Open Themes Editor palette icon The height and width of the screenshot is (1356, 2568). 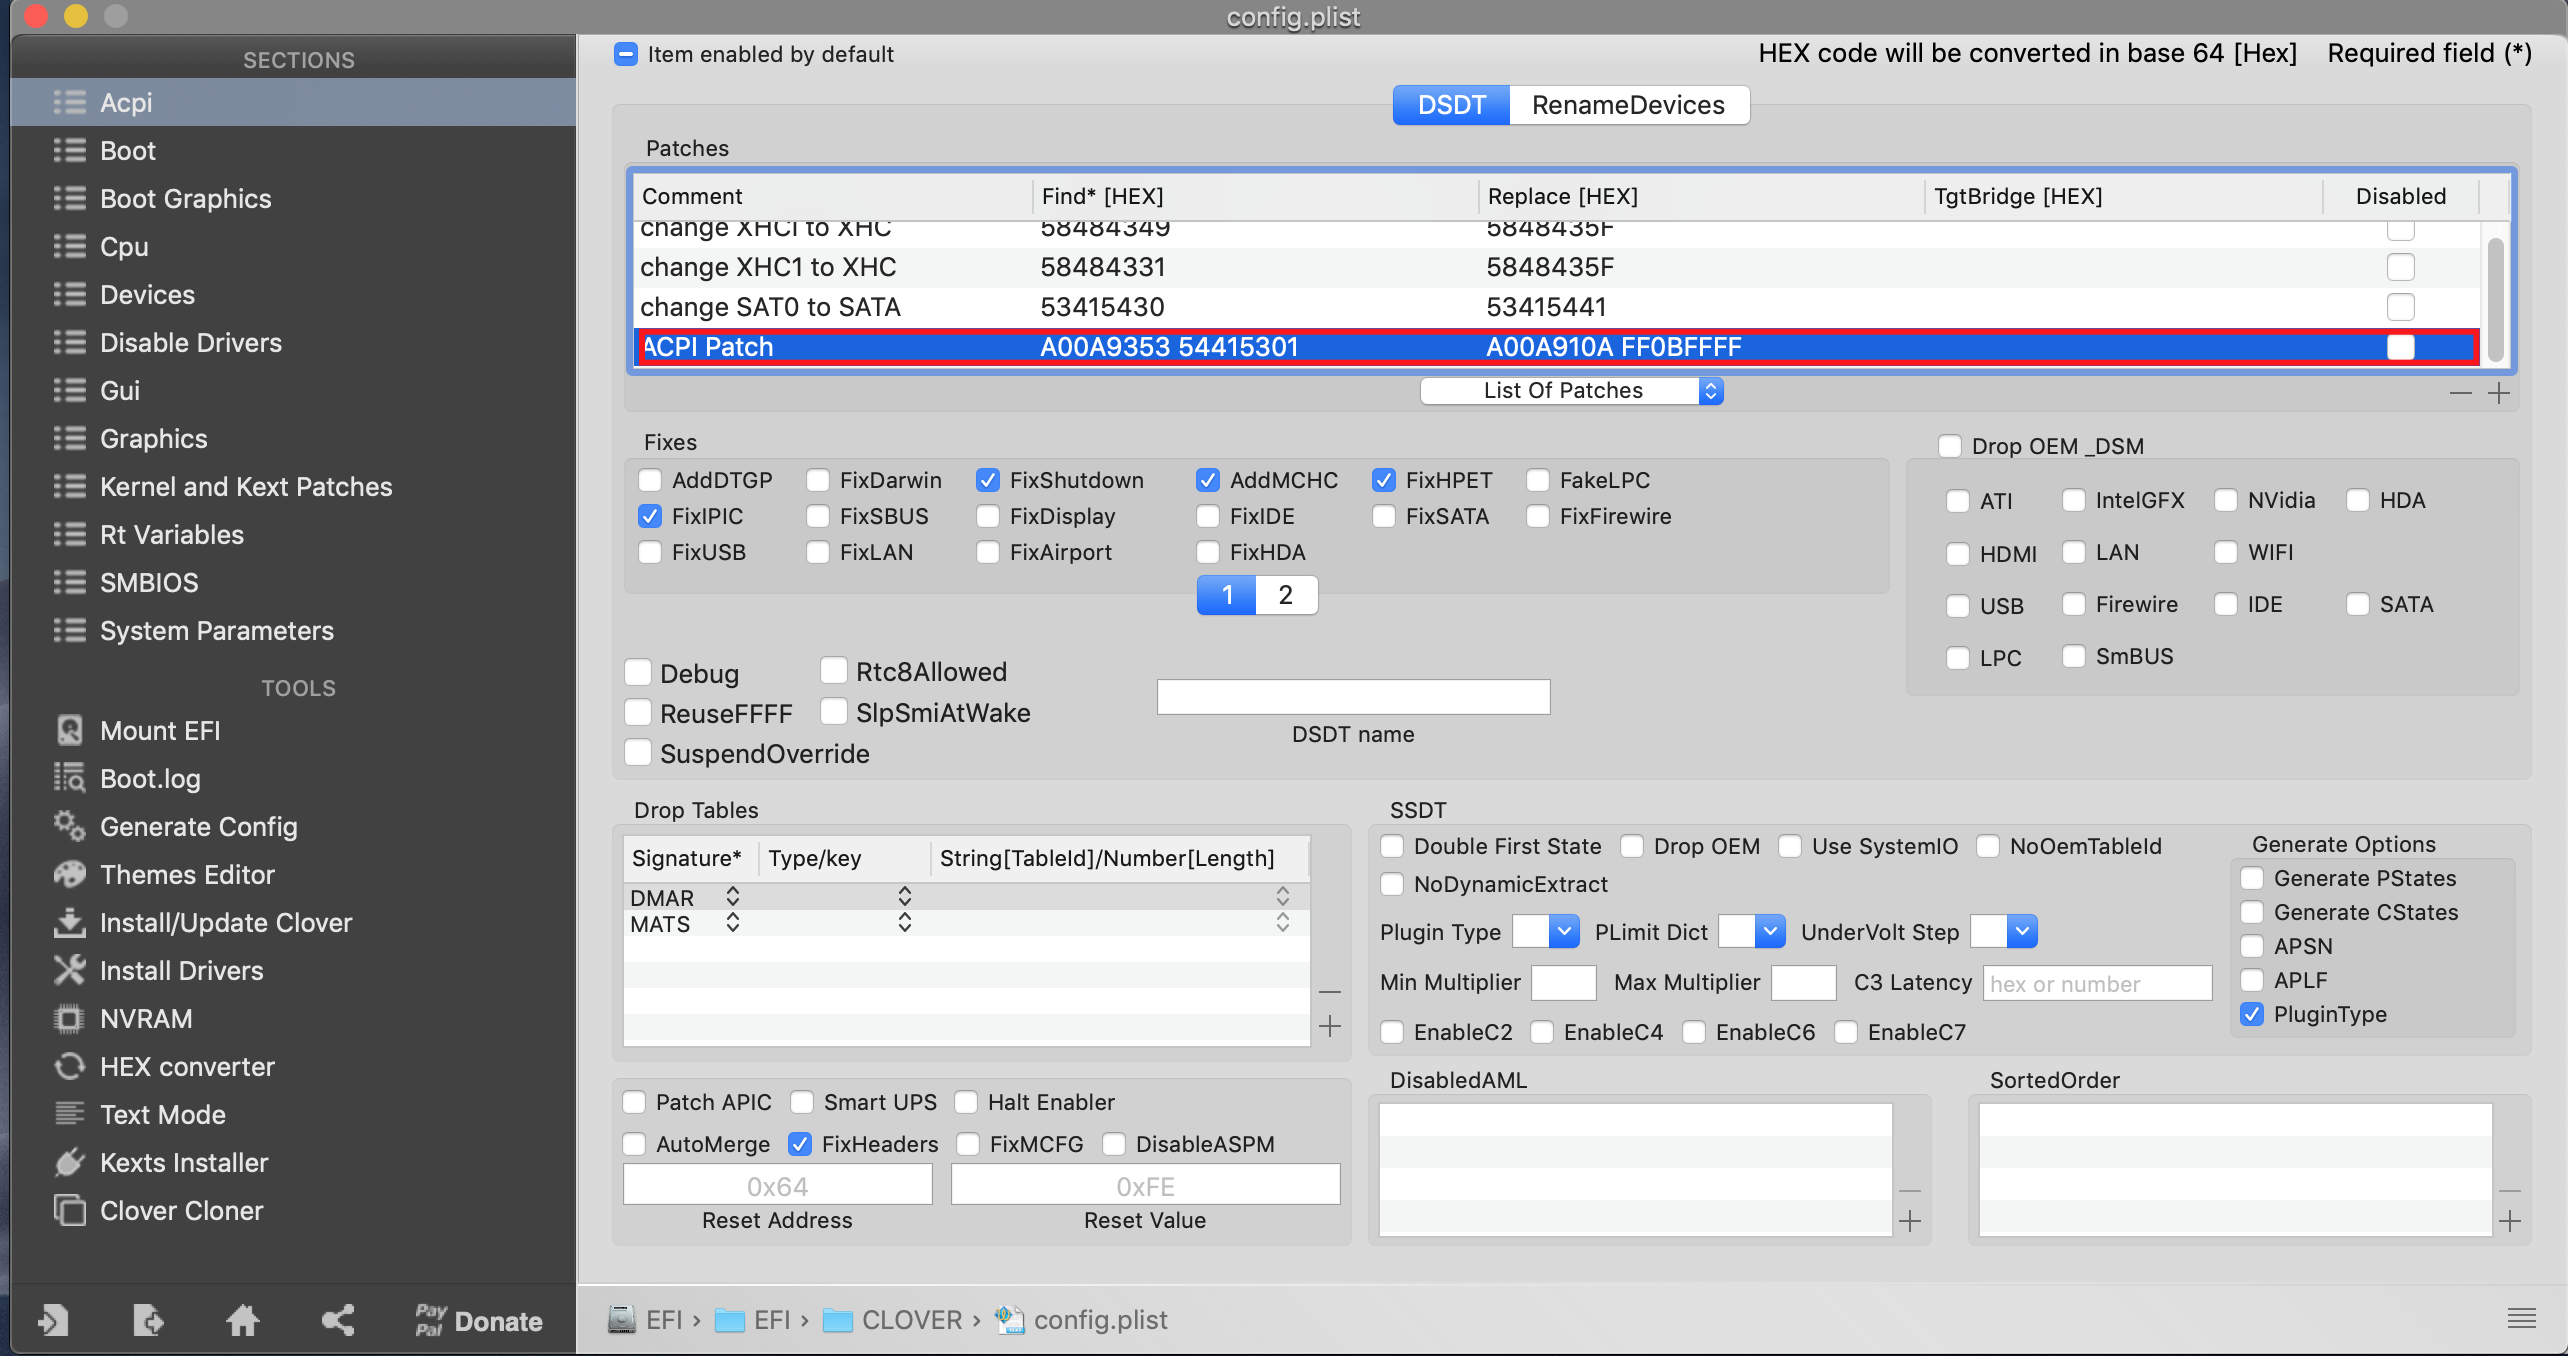click(x=70, y=875)
